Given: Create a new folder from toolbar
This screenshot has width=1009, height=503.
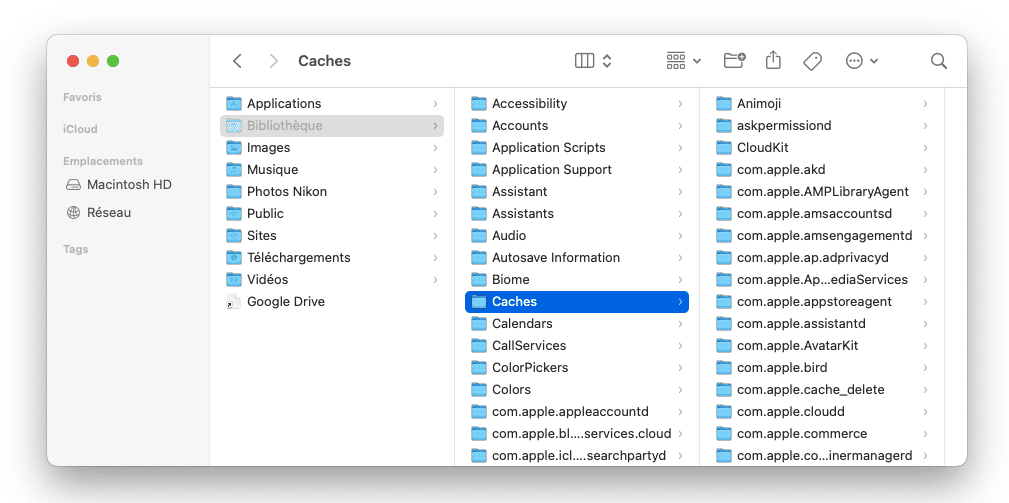Looking at the screenshot, I should coord(734,61).
